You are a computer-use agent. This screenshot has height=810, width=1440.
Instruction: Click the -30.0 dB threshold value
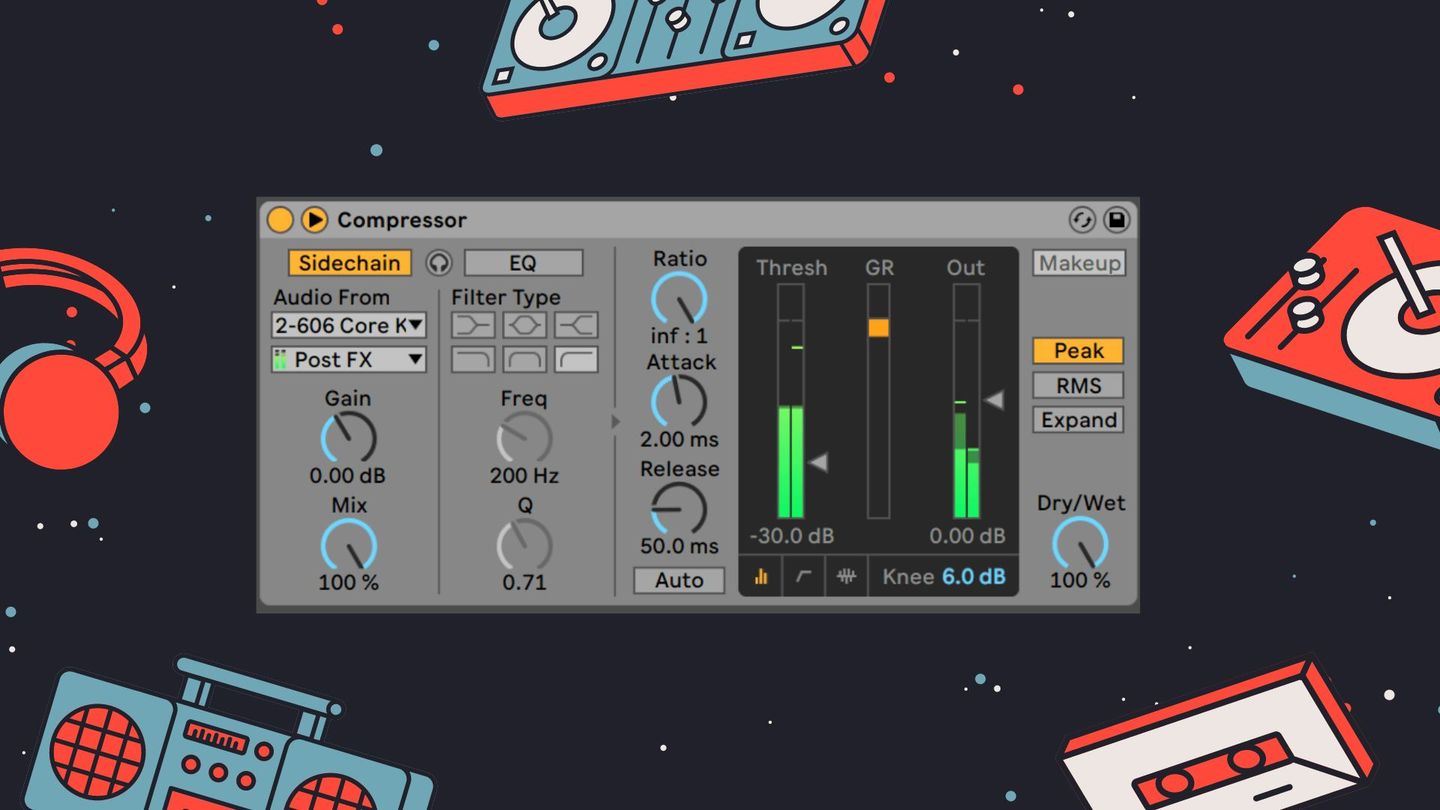[791, 536]
